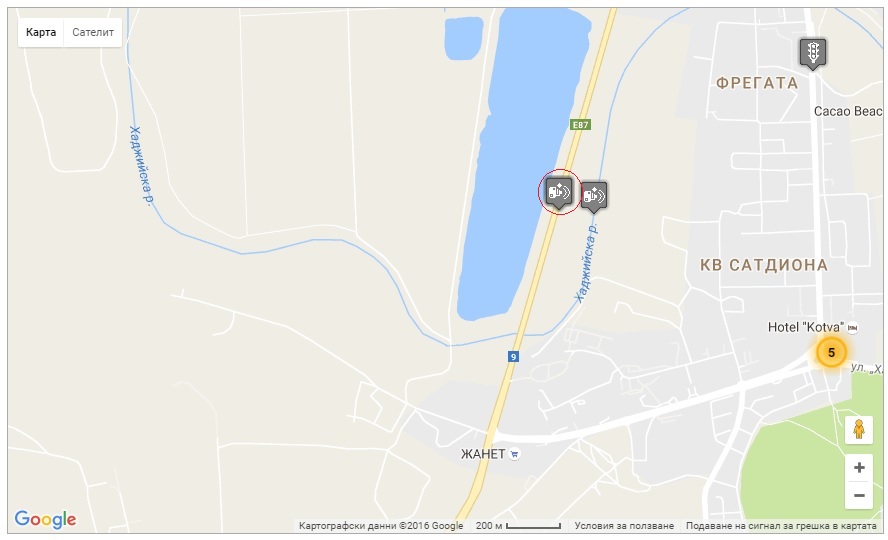
Task: Select the red-circled speed camera marker
Action: 559,192
